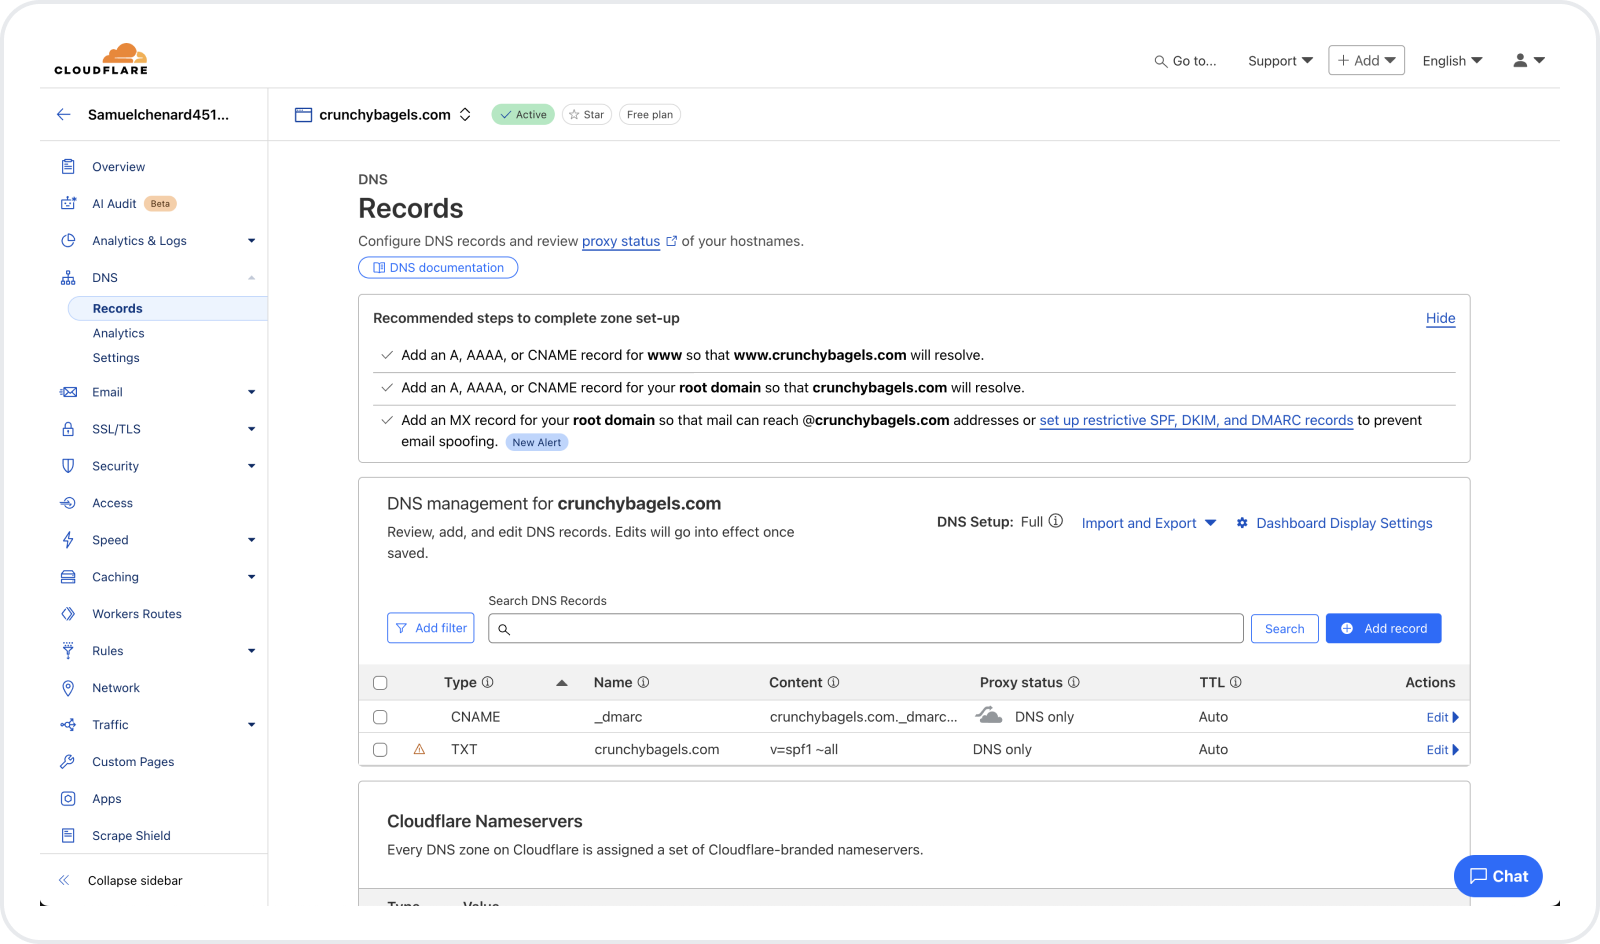This screenshot has width=1600, height=944.
Task: Click the Overview clipboard icon
Action: tap(68, 166)
